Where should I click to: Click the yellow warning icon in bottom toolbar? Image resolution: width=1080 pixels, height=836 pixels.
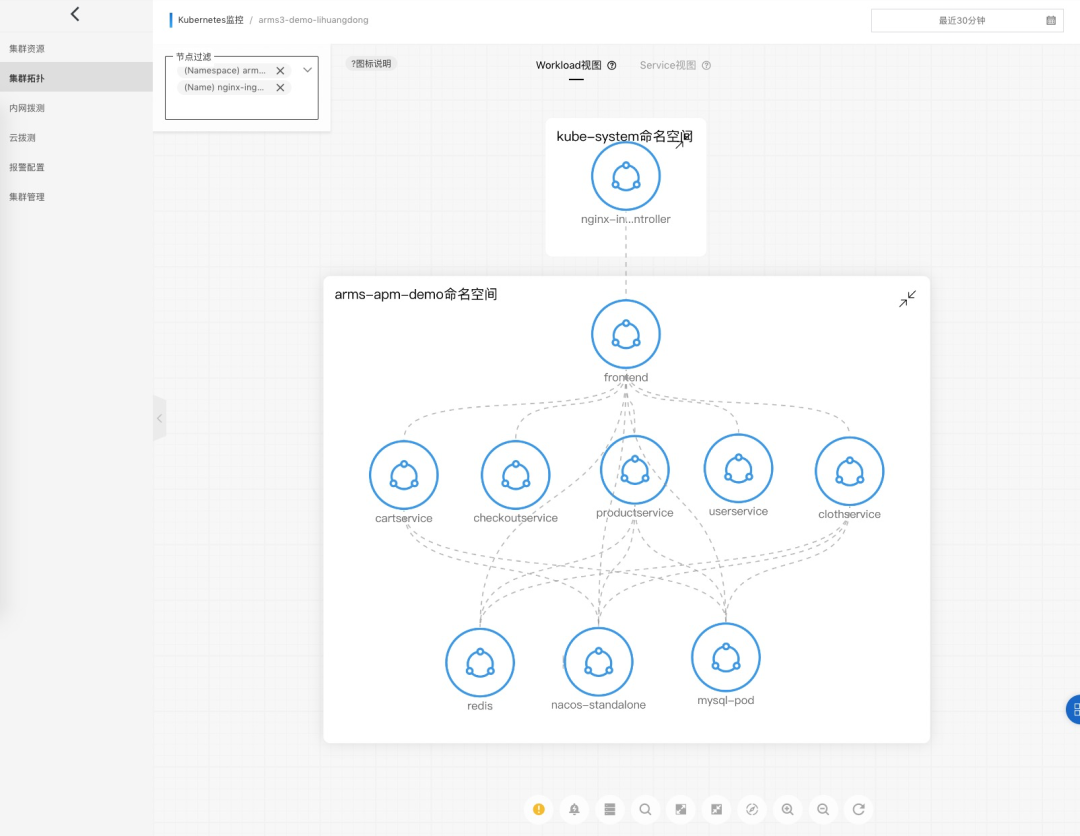tap(539, 809)
